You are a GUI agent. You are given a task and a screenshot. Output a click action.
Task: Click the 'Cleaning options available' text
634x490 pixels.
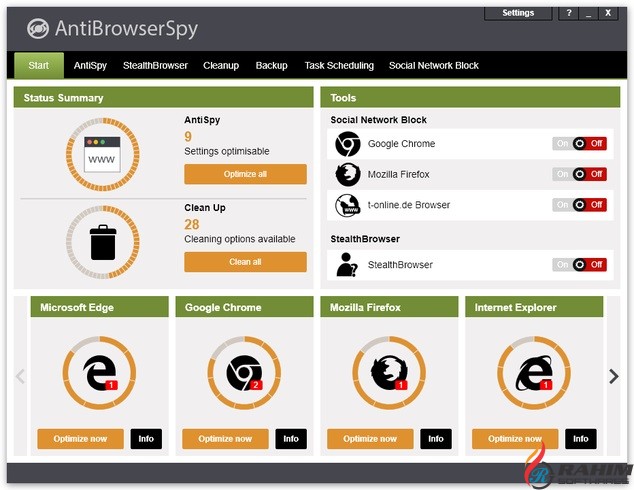click(x=240, y=239)
